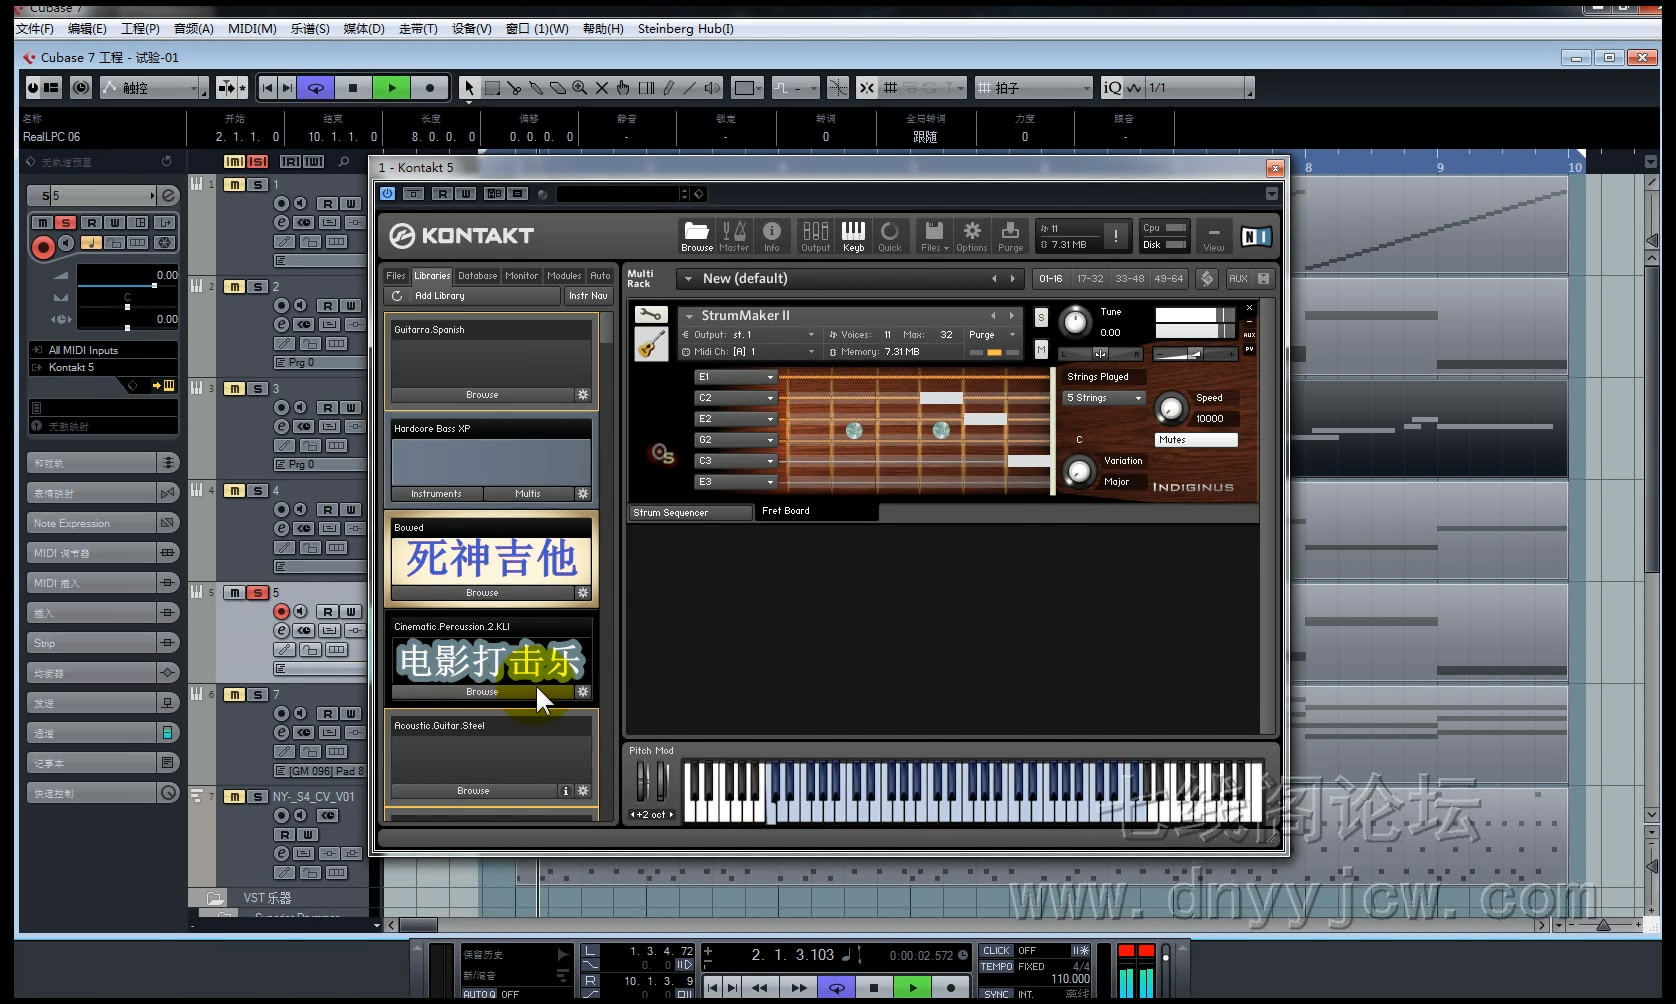This screenshot has height=1004, width=1676.
Task: Open Strings Played 5 Strings dropdown
Action: tap(1104, 398)
